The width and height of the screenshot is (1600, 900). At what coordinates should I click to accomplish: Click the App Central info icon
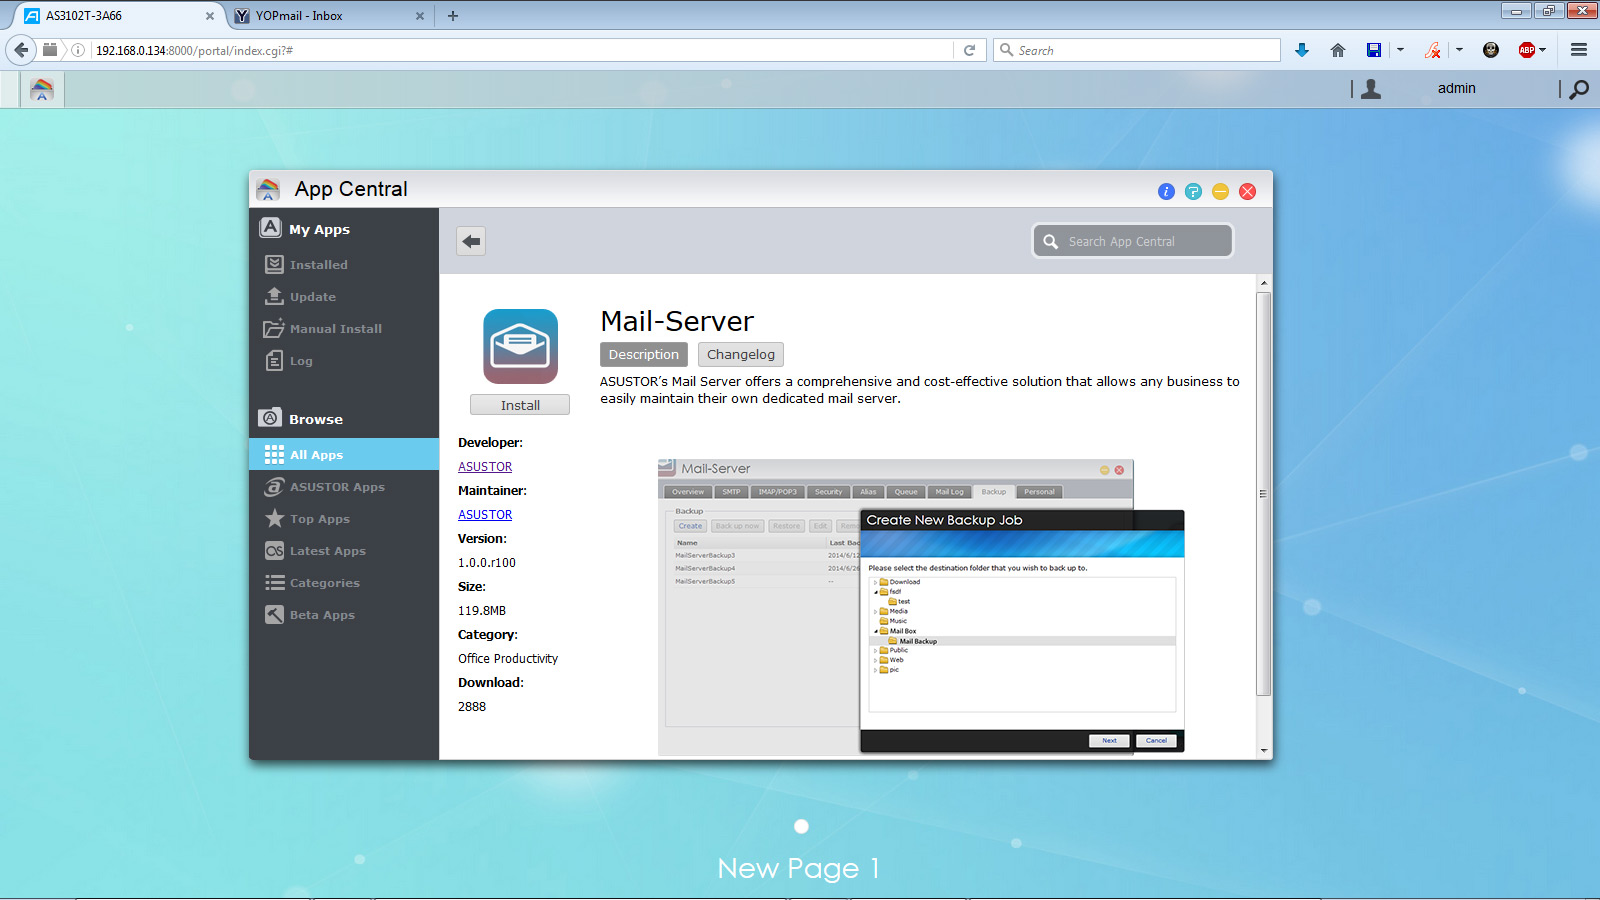1166,191
